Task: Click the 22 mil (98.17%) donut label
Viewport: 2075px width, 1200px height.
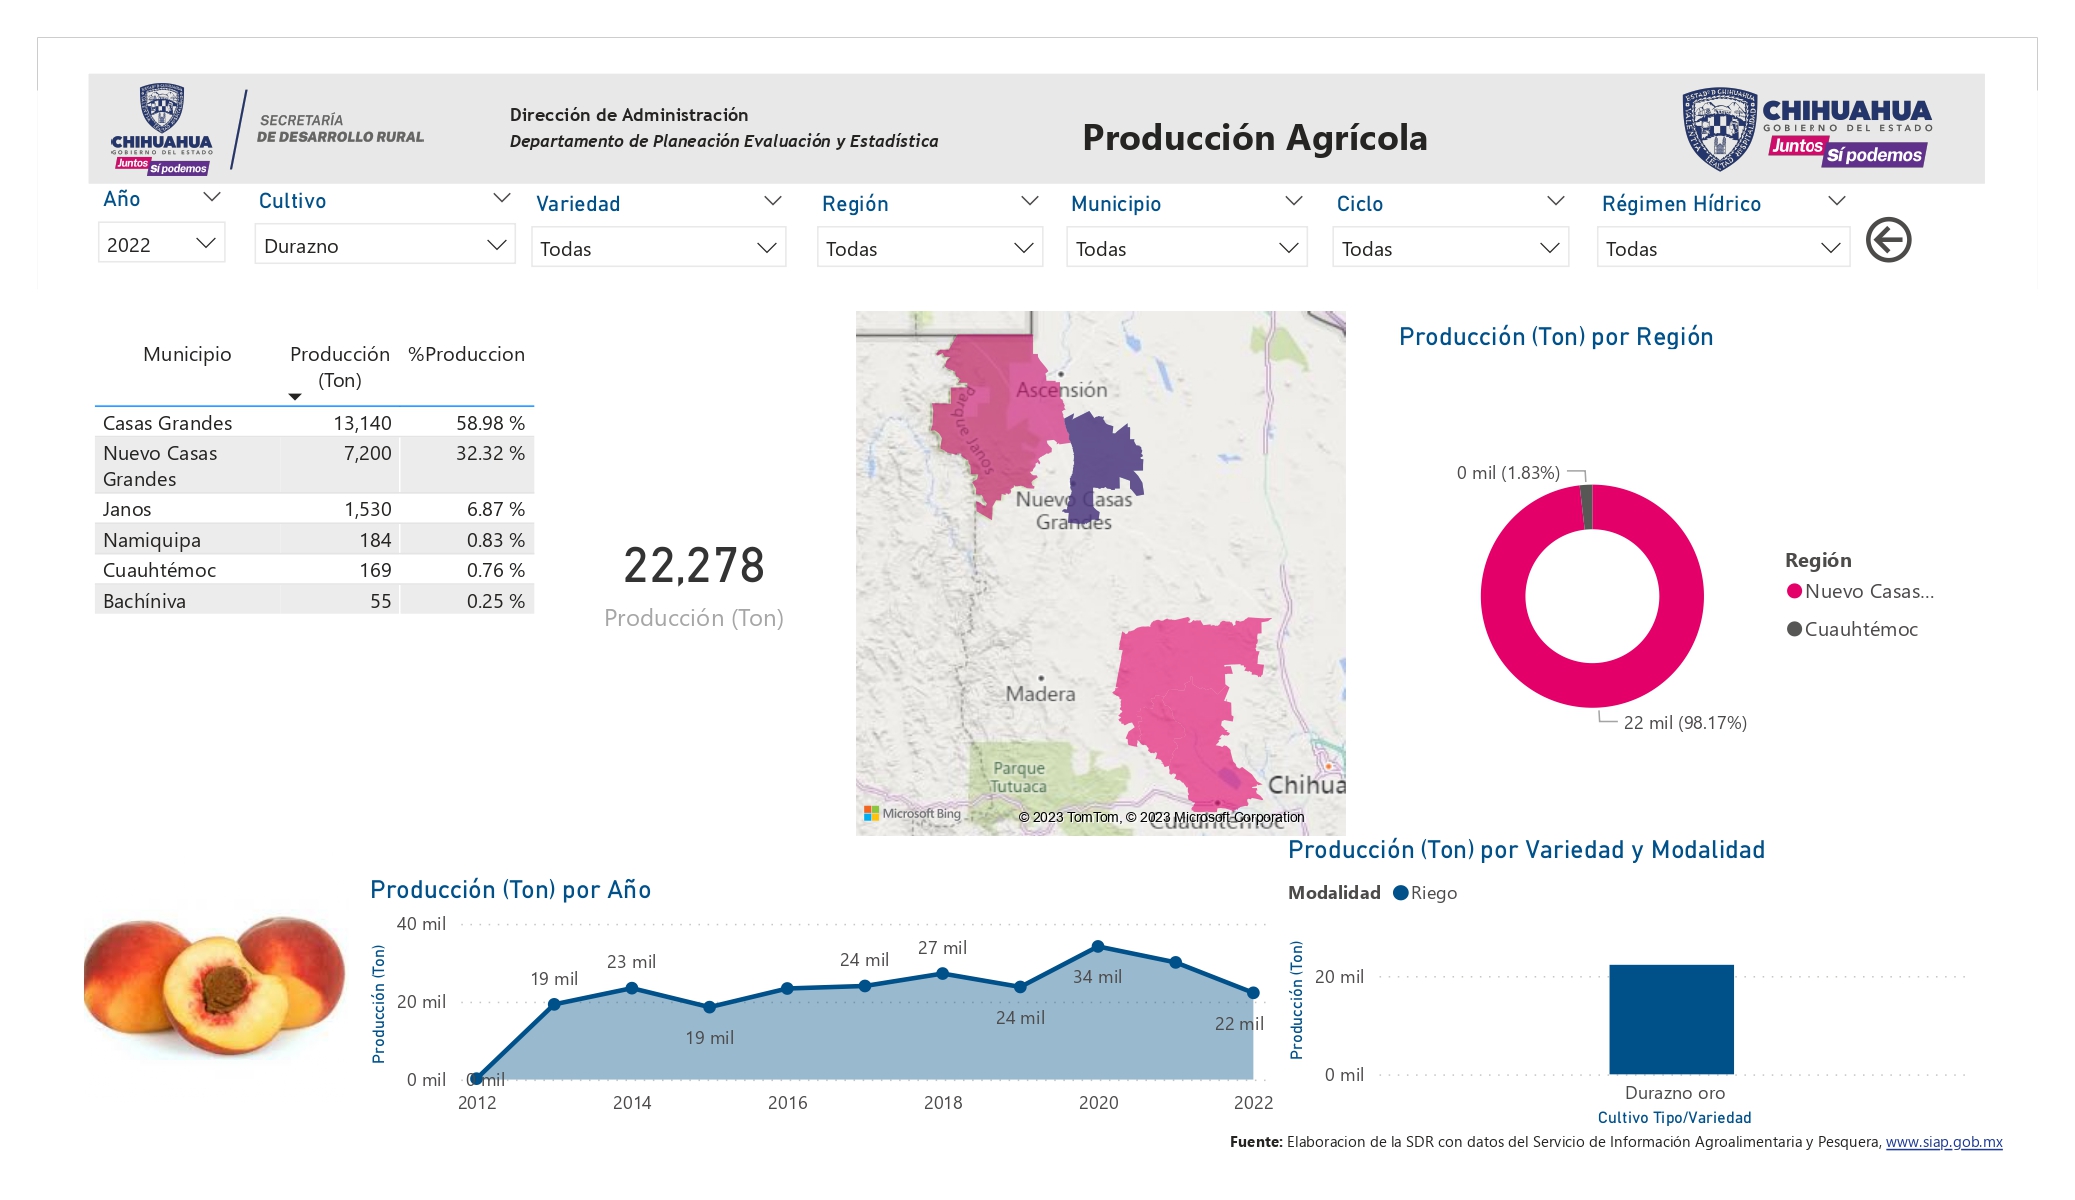Action: (1685, 722)
